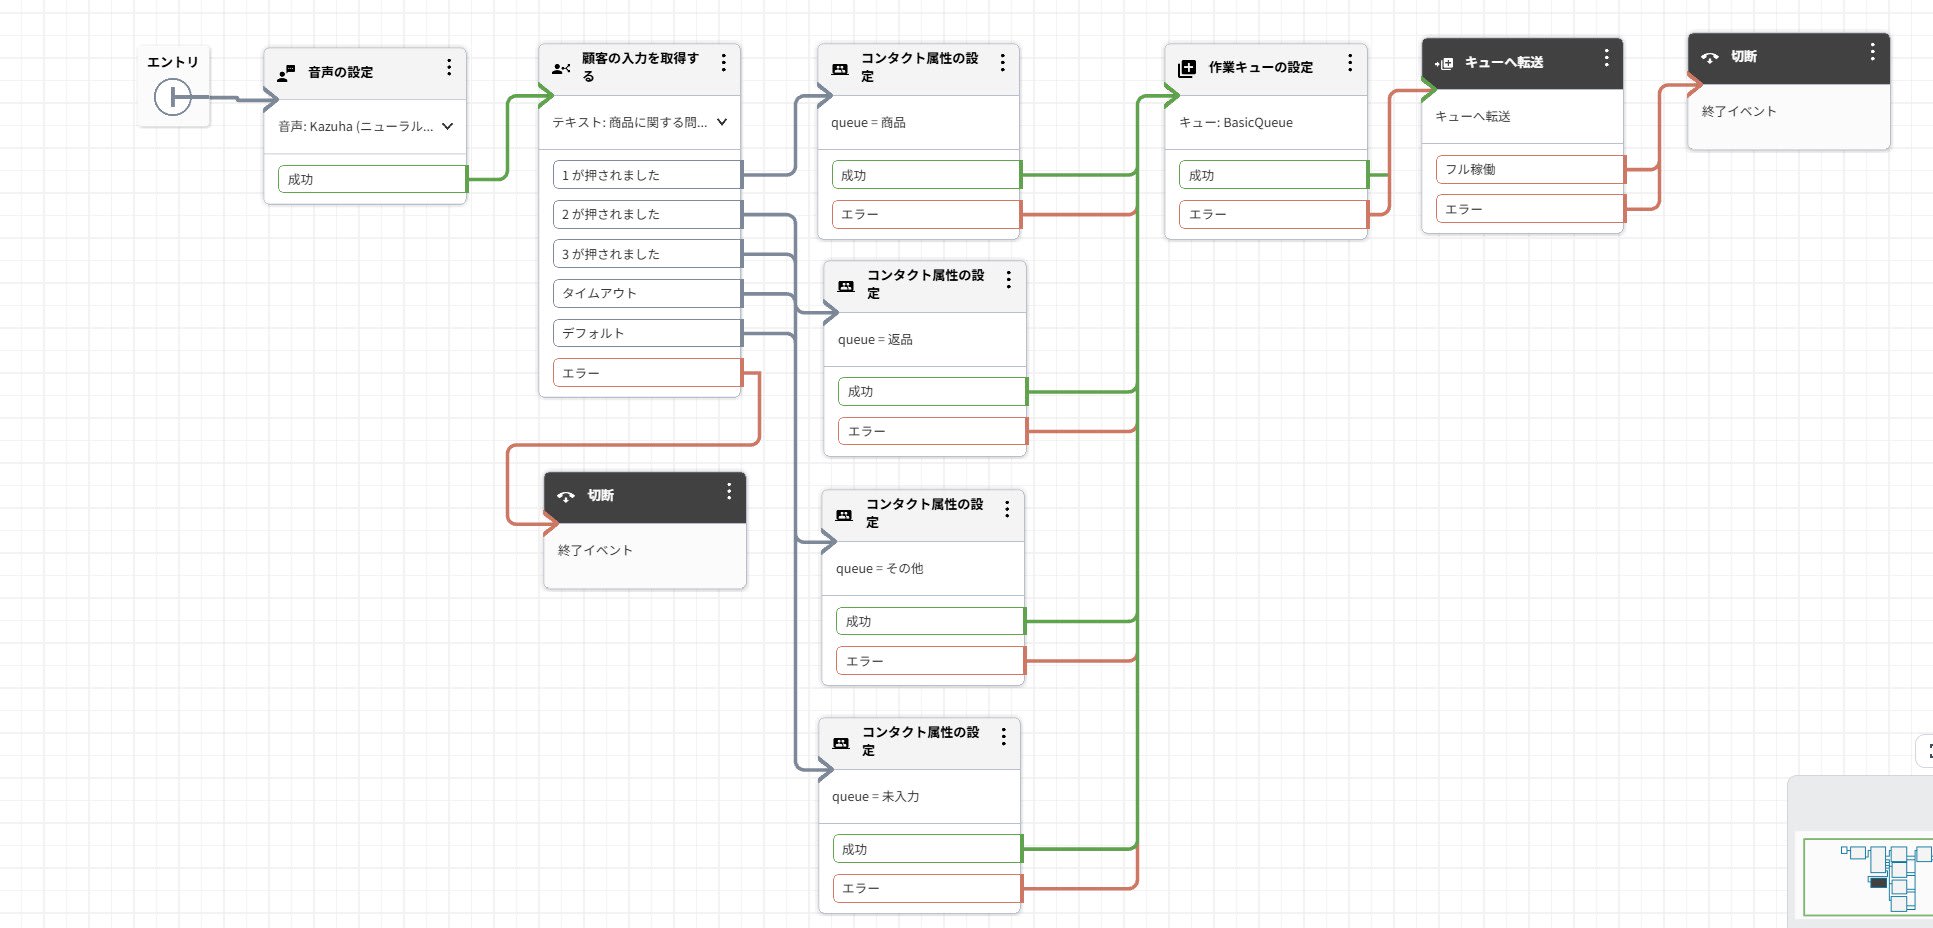Open options menu of 音声の設定 block

click(449, 67)
